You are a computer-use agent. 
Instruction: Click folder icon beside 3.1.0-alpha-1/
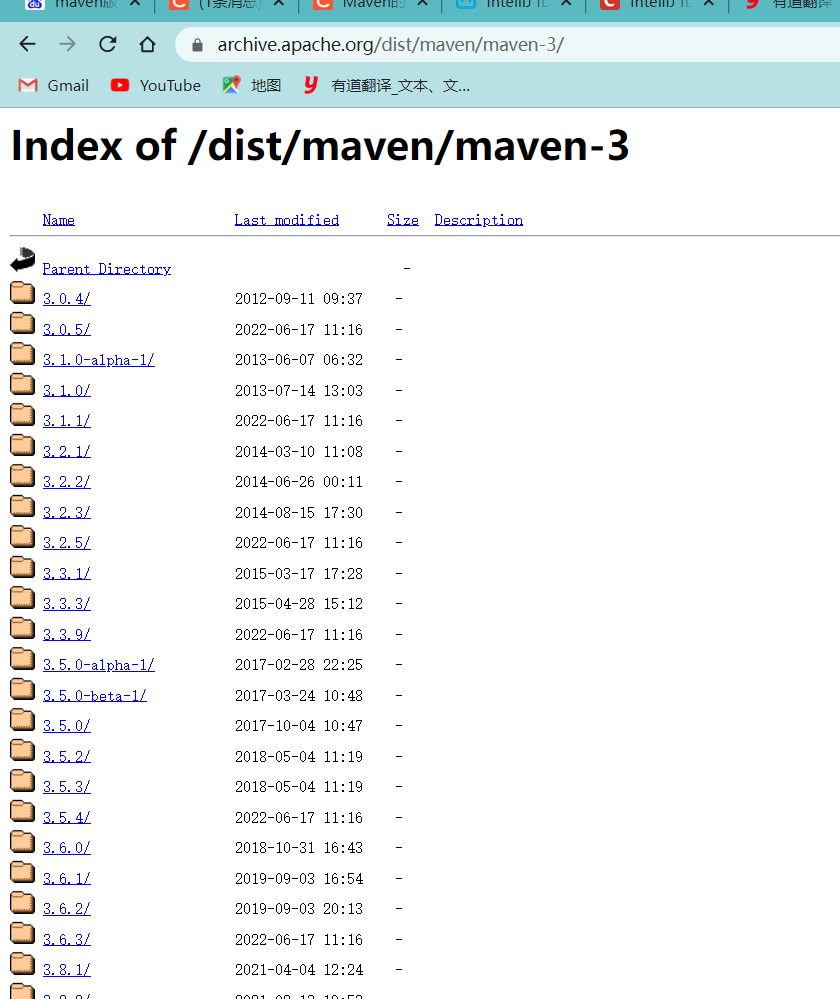click(23, 354)
